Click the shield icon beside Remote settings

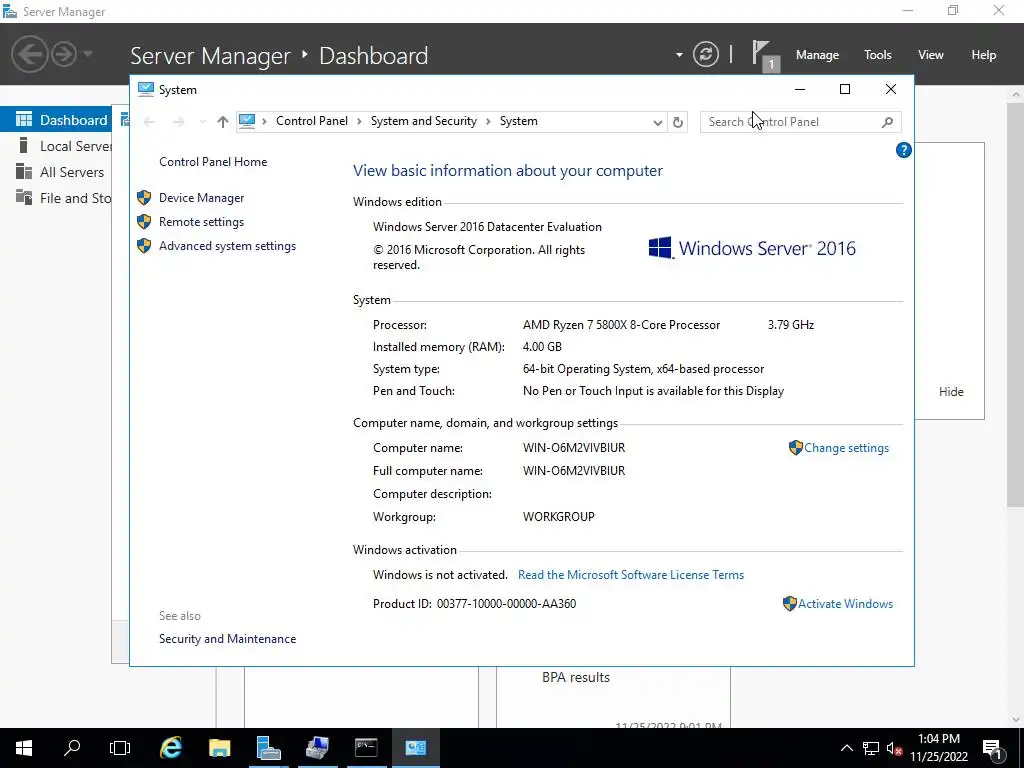pos(144,222)
